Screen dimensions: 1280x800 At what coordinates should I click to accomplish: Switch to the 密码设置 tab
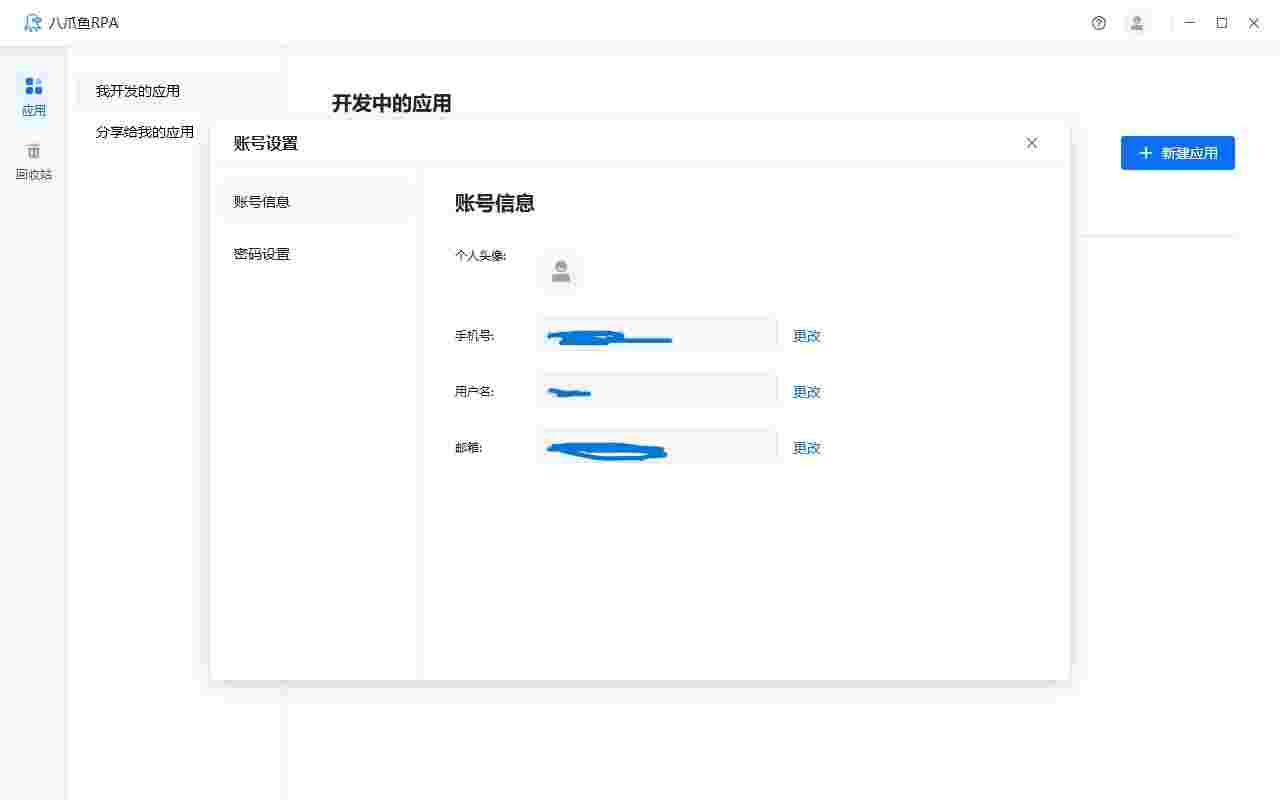click(x=261, y=253)
